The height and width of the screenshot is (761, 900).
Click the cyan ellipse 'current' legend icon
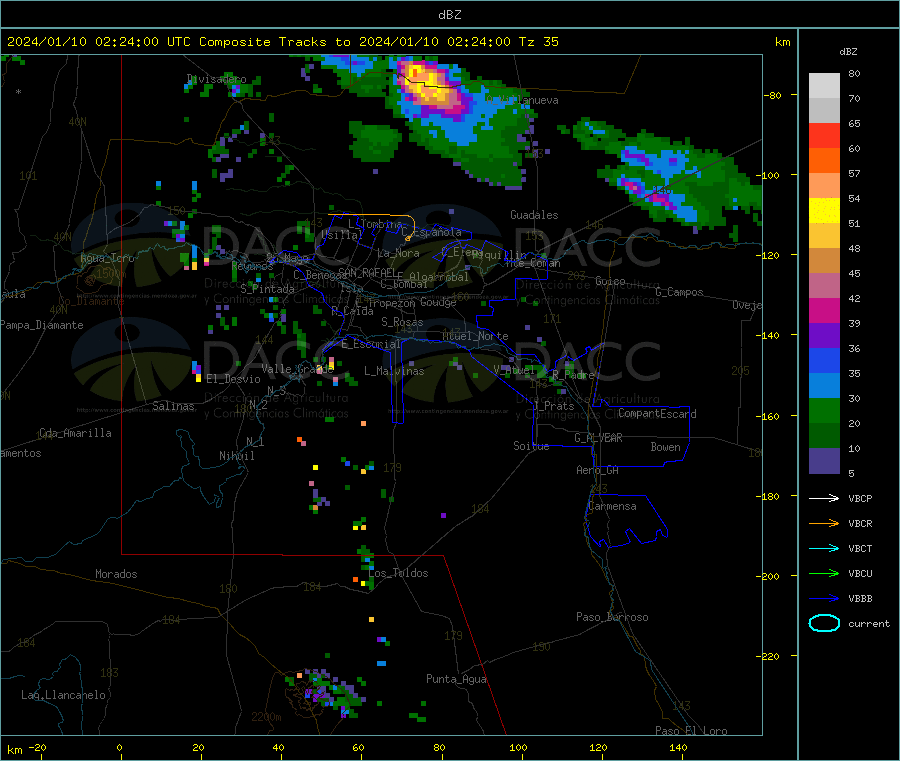click(x=824, y=623)
